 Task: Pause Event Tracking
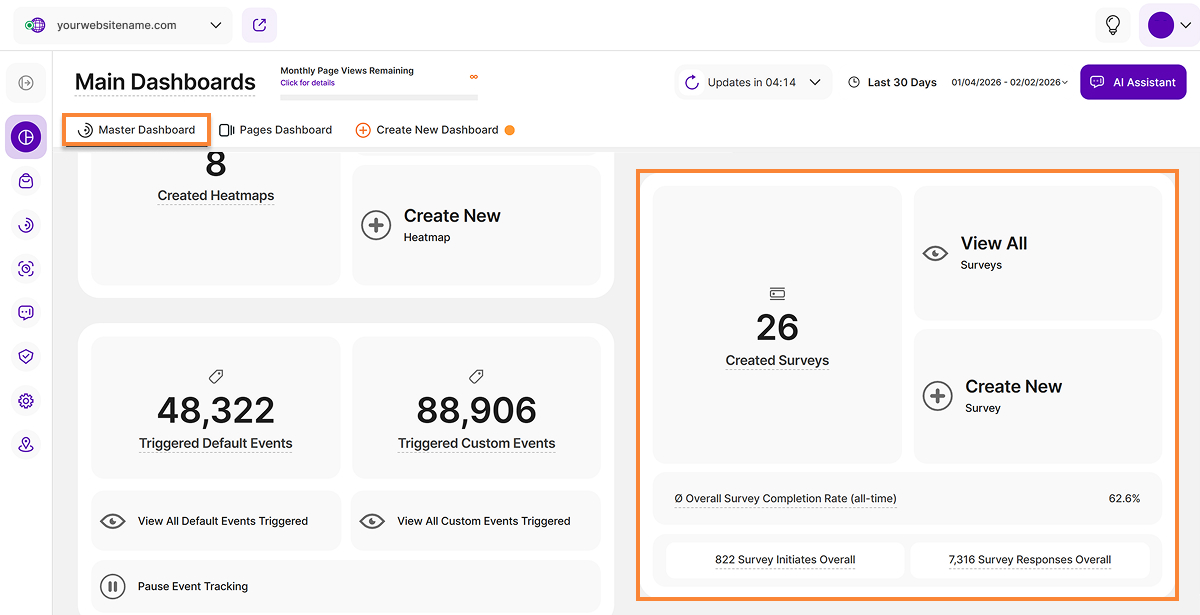[x=192, y=587]
